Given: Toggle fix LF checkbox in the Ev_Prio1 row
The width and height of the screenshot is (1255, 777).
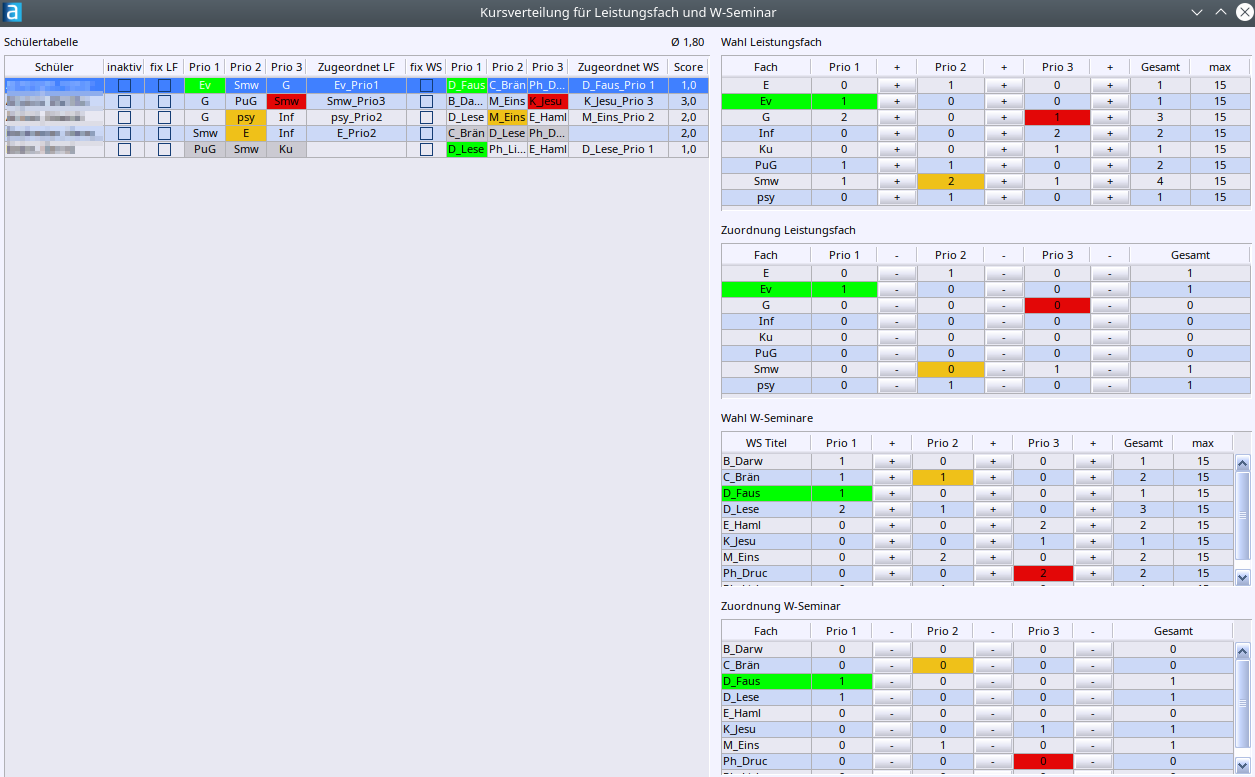Looking at the screenshot, I should tap(164, 86).
